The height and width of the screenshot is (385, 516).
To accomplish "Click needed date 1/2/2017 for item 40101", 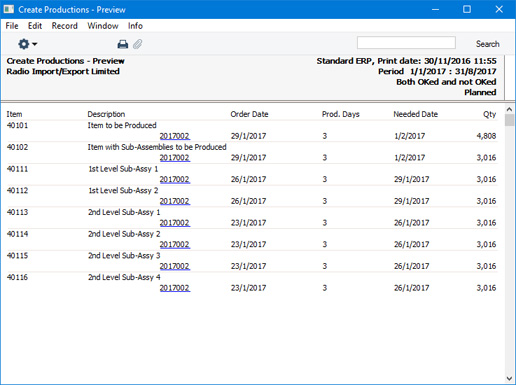I will coord(410,136).
